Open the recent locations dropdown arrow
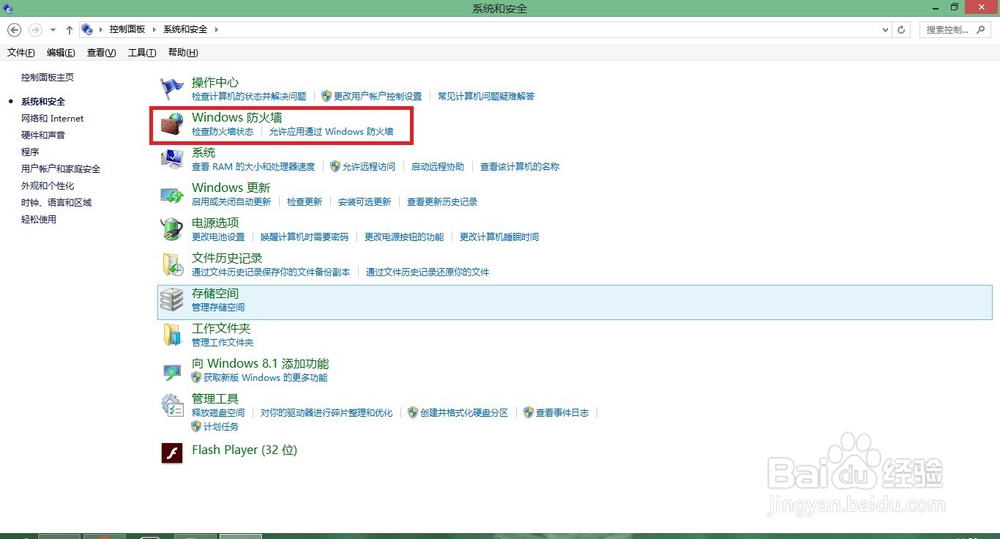The width and height of the screenshot is (1000, 539). click(x=53, y=29)
